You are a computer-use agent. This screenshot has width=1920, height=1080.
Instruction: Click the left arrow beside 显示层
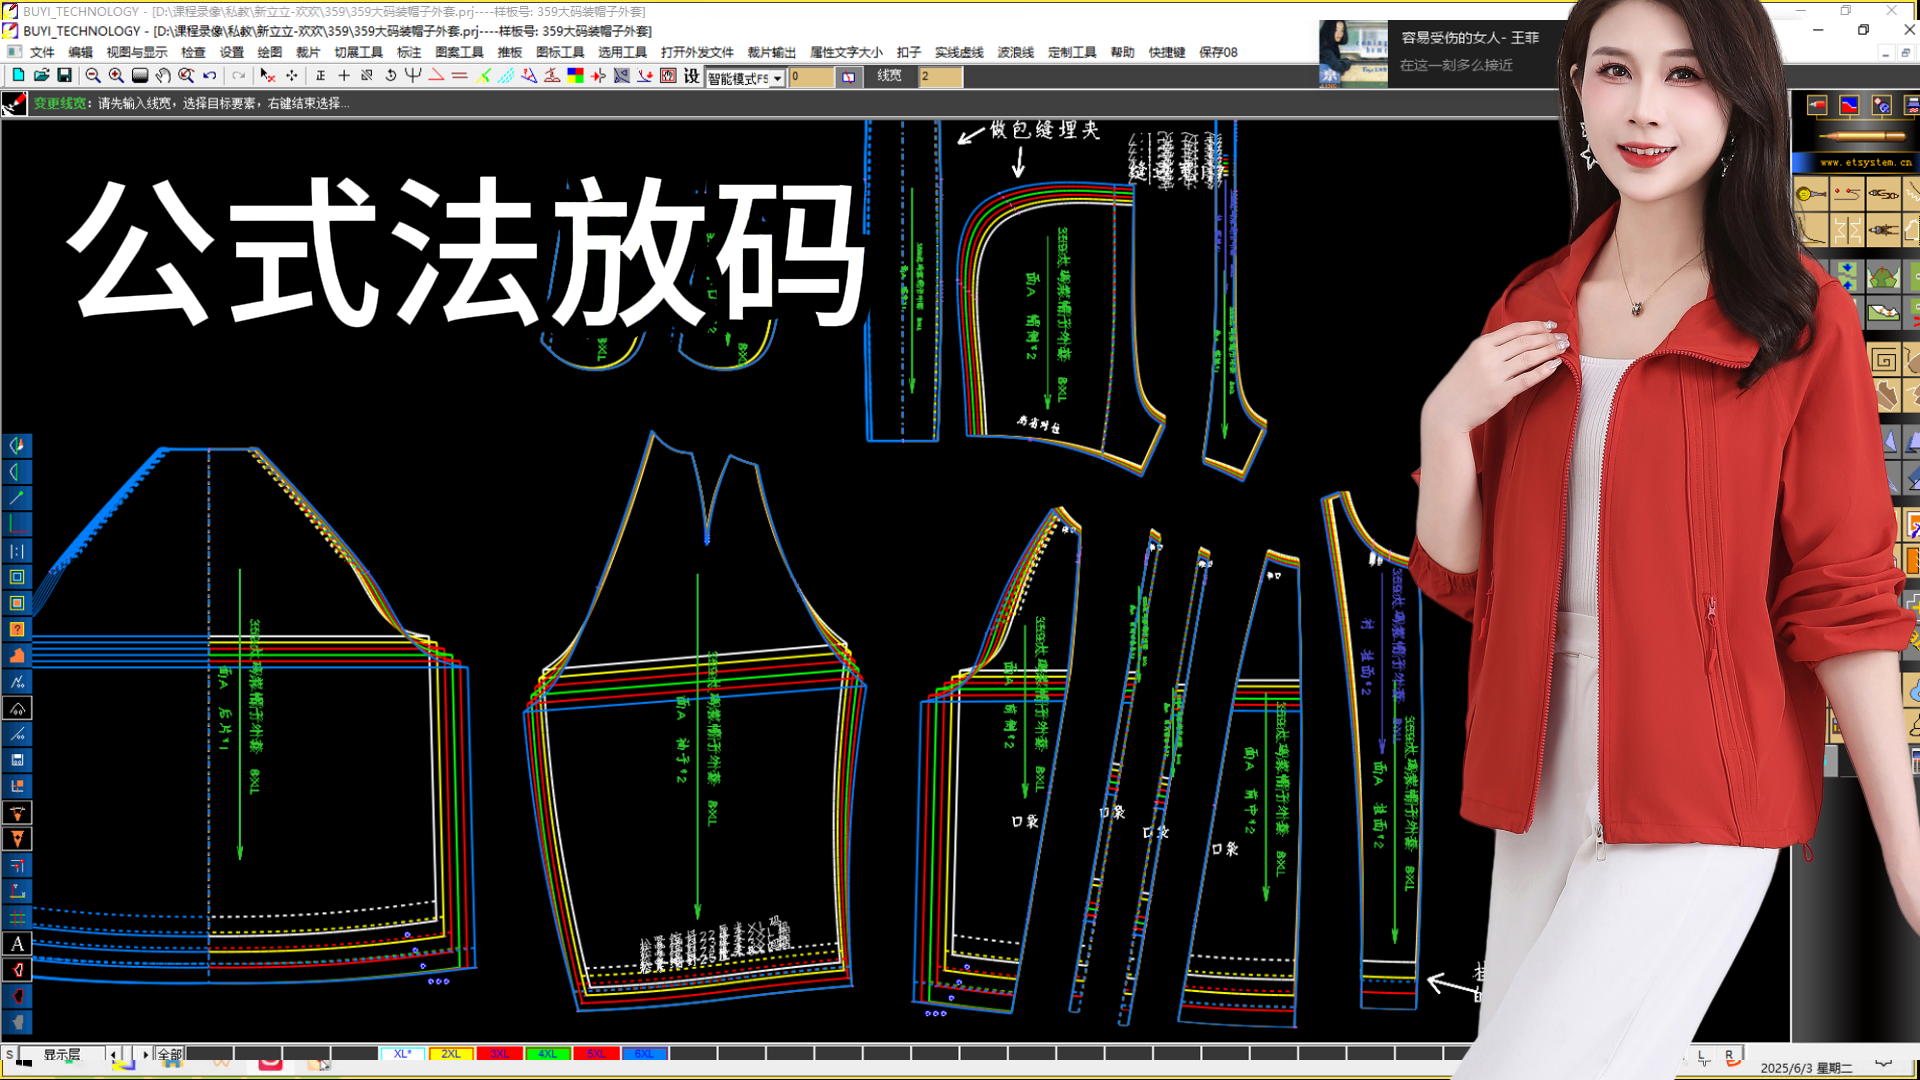(x=112, y=1054)
